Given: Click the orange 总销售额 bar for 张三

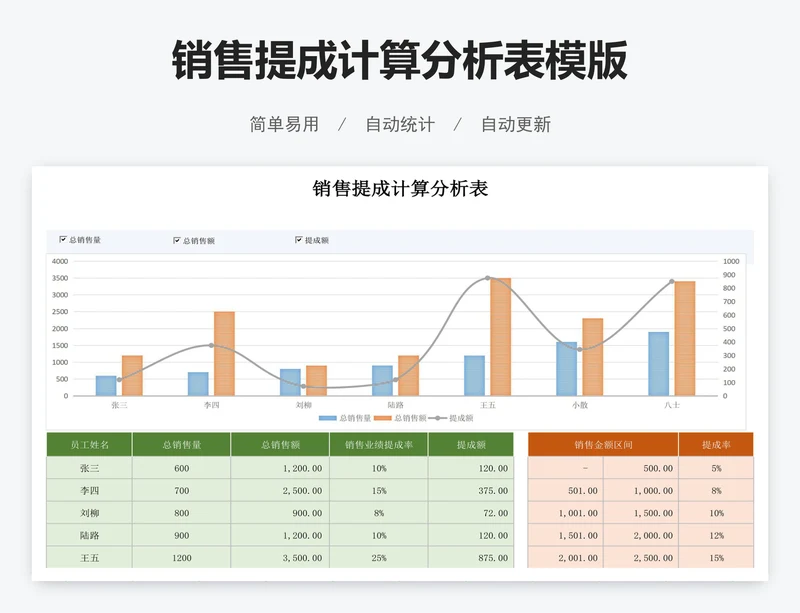Looking at the screenshot, I should pos(132,376).
